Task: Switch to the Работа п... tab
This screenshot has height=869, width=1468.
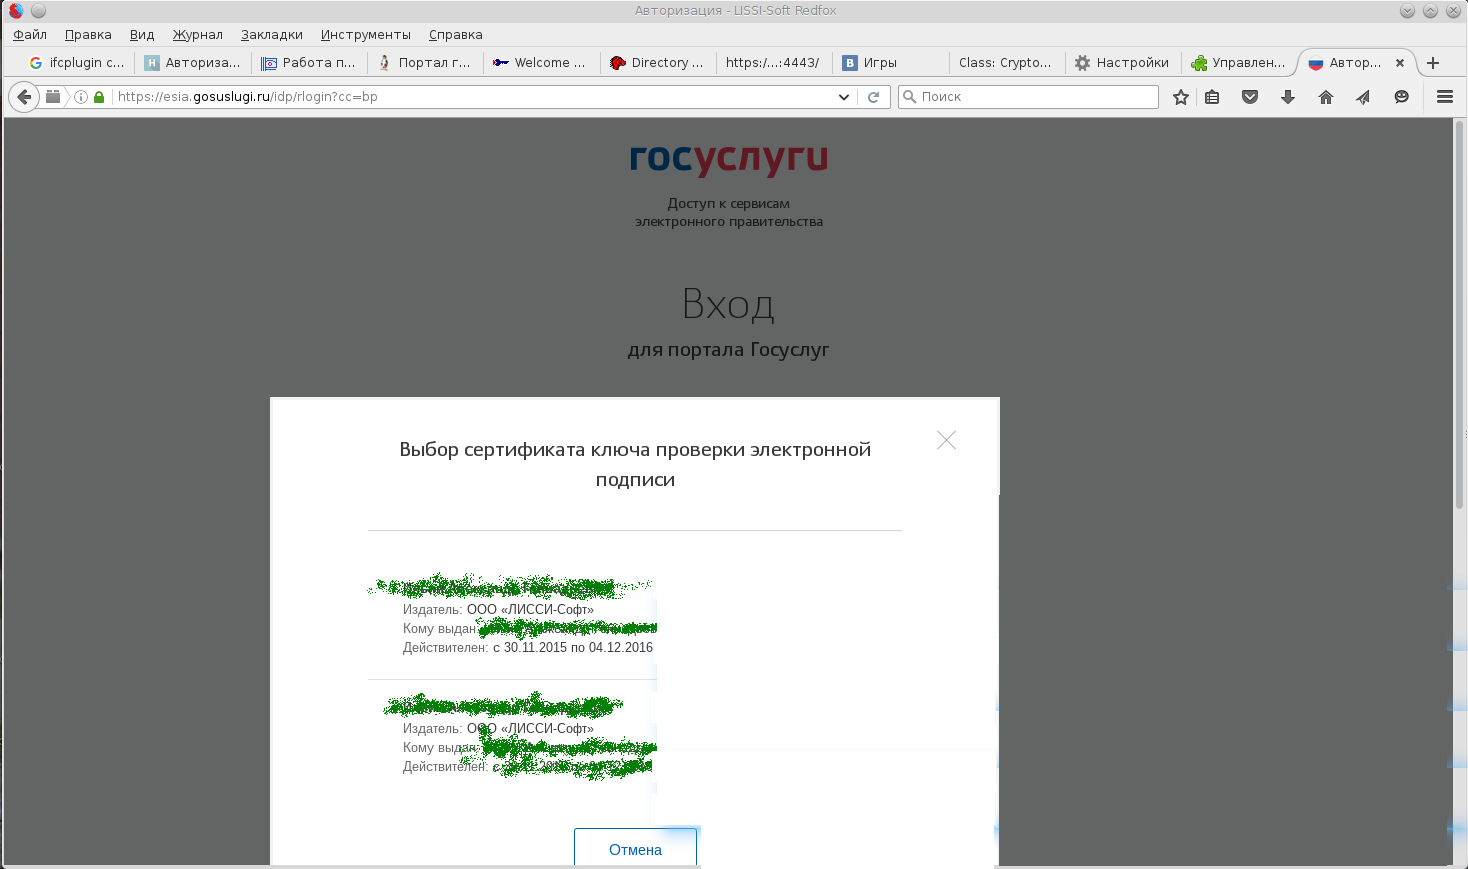Action: tap(308, 62)
